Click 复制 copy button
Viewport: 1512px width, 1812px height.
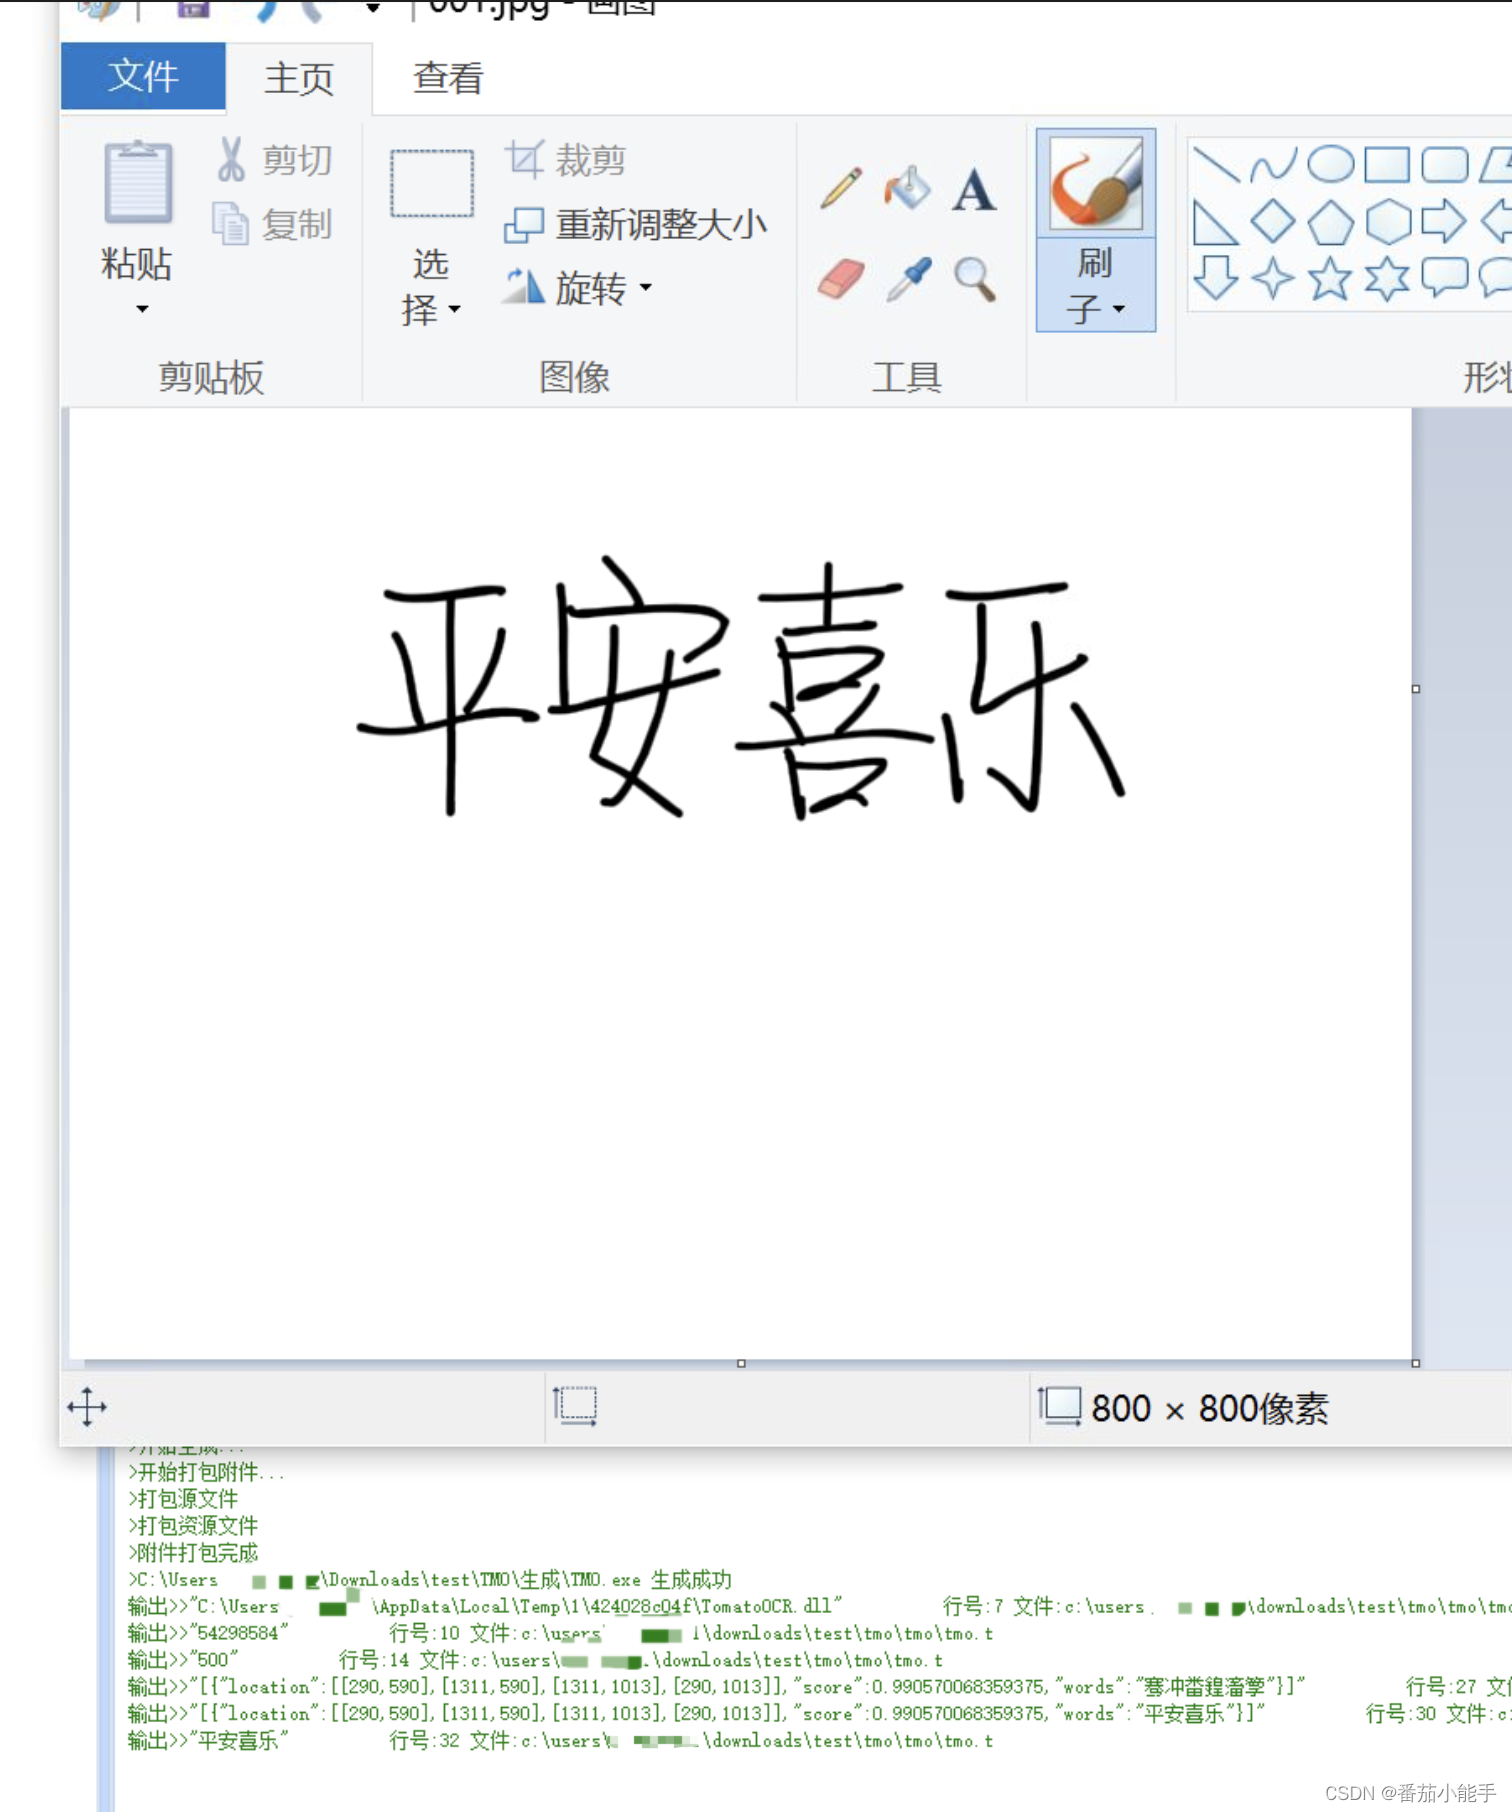273,224
